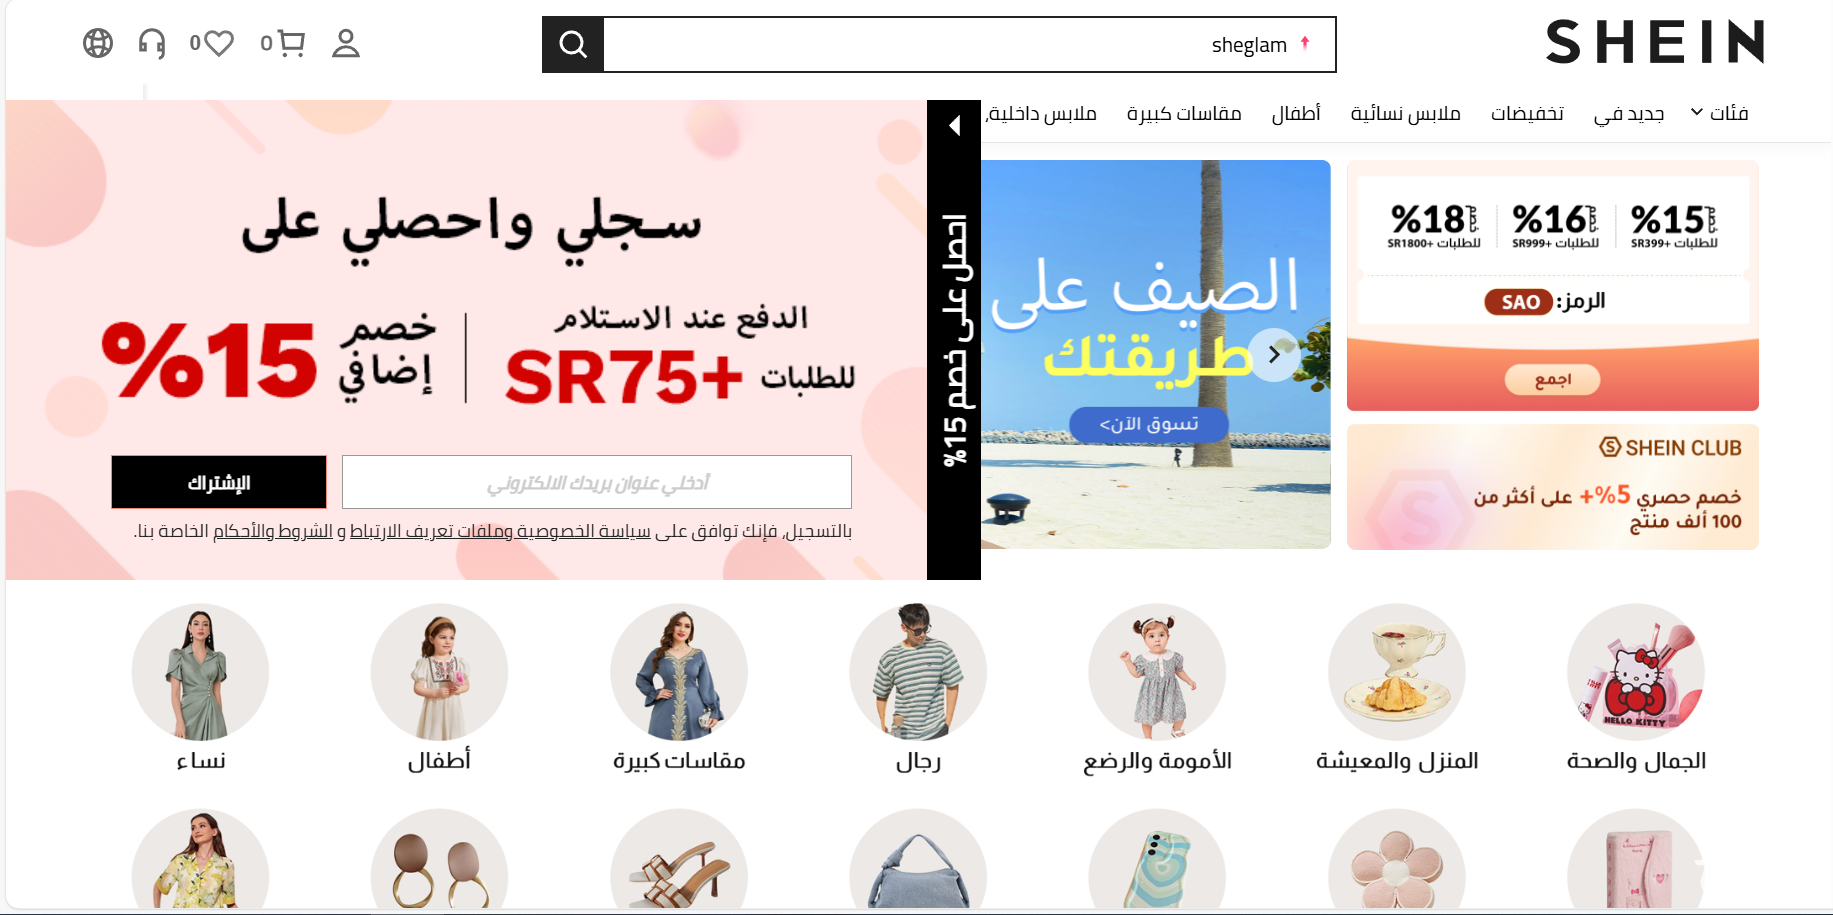Click the اجمع coupon collect button
Image resolution: width=1833 pixels, height=915 pixels.
click(x=1553, y=379)
